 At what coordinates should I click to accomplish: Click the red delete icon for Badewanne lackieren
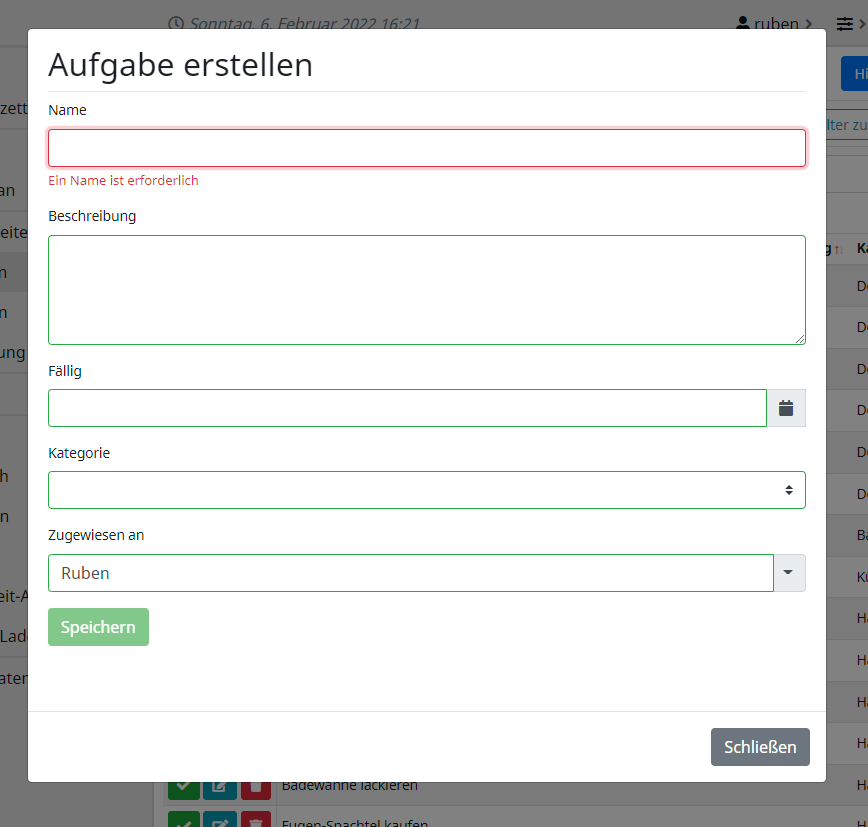tap(256, 790)
